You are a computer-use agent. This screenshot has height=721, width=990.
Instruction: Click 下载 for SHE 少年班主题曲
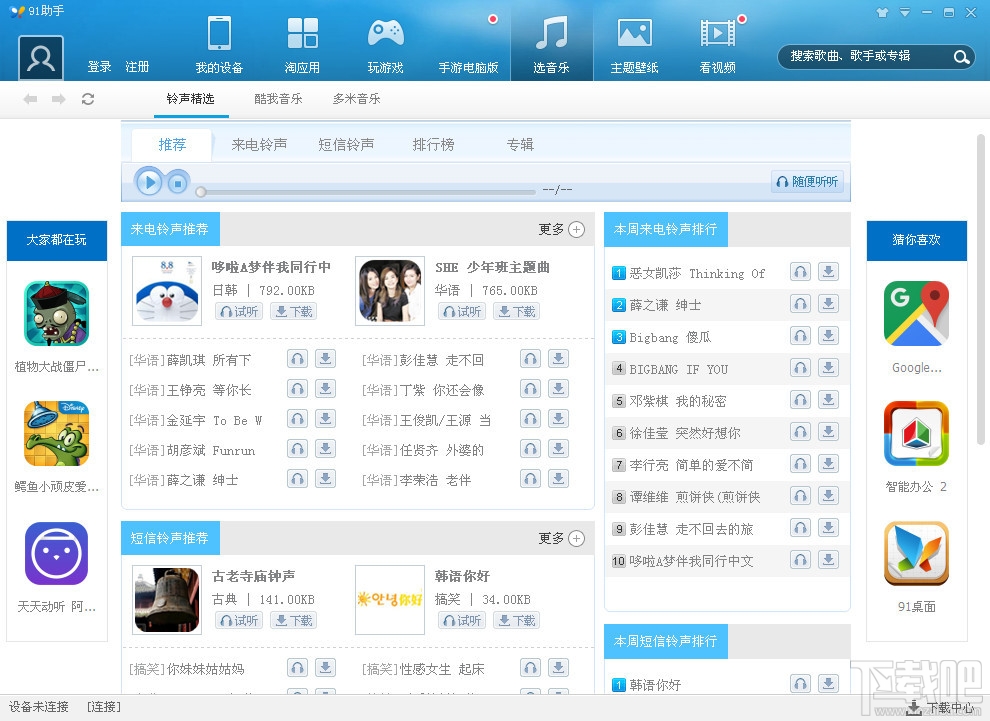[516, 311]
